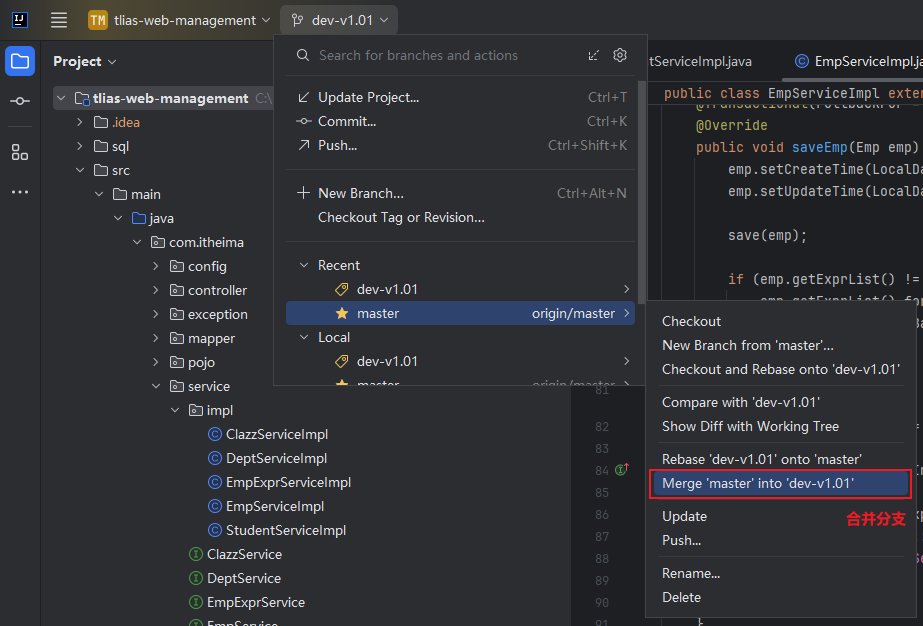
Task: Click the ClazzServiceImpl class icon
Action: point(215,435)
